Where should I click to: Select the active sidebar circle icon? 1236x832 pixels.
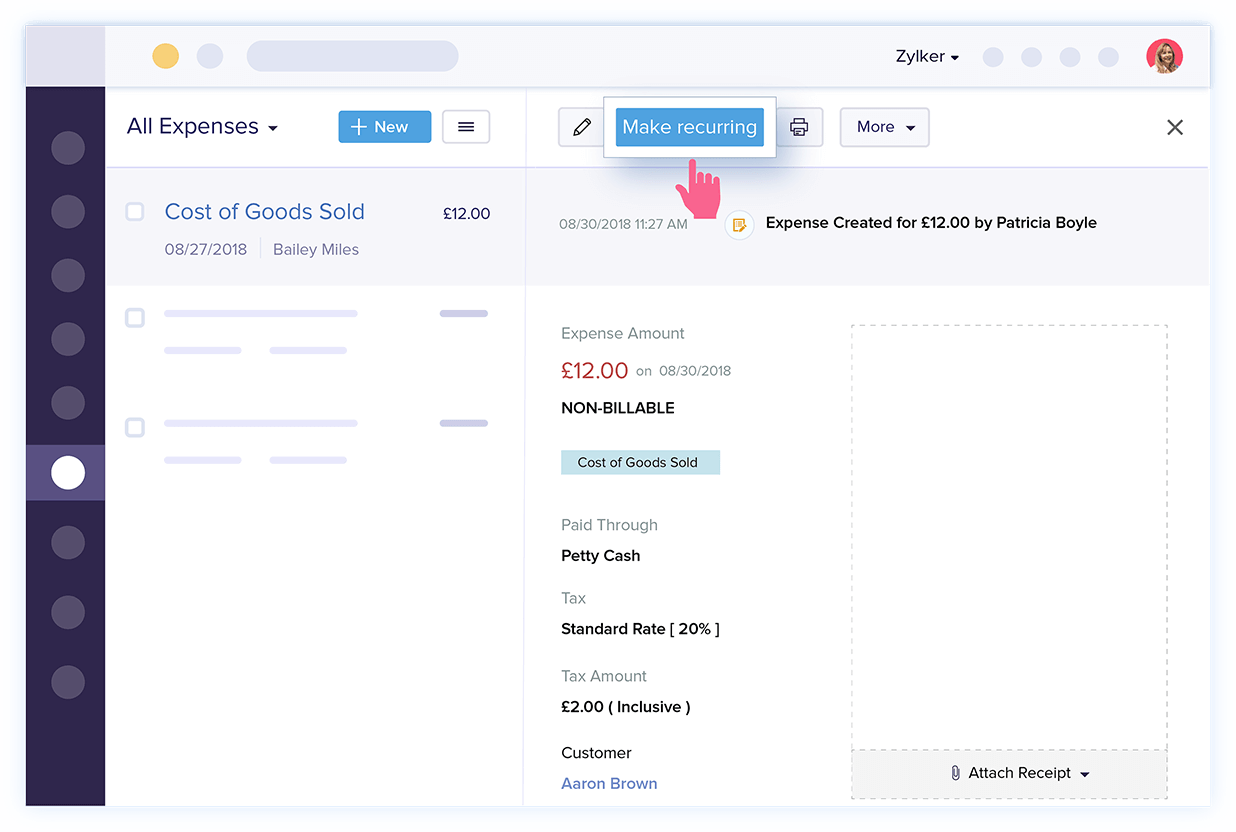tap(66, 472)
